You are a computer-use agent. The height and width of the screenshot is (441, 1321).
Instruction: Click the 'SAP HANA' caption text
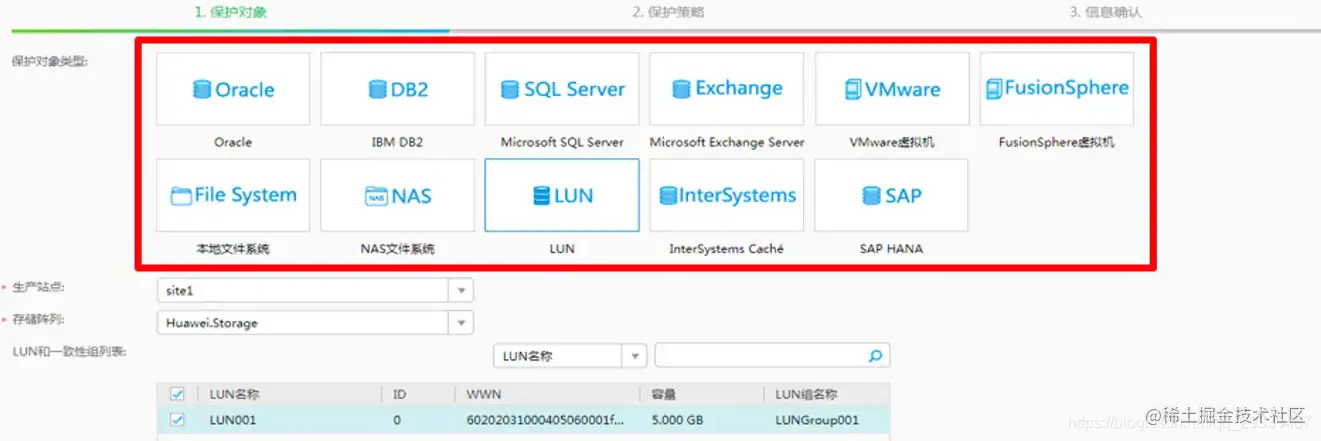(x=891, y=248)
